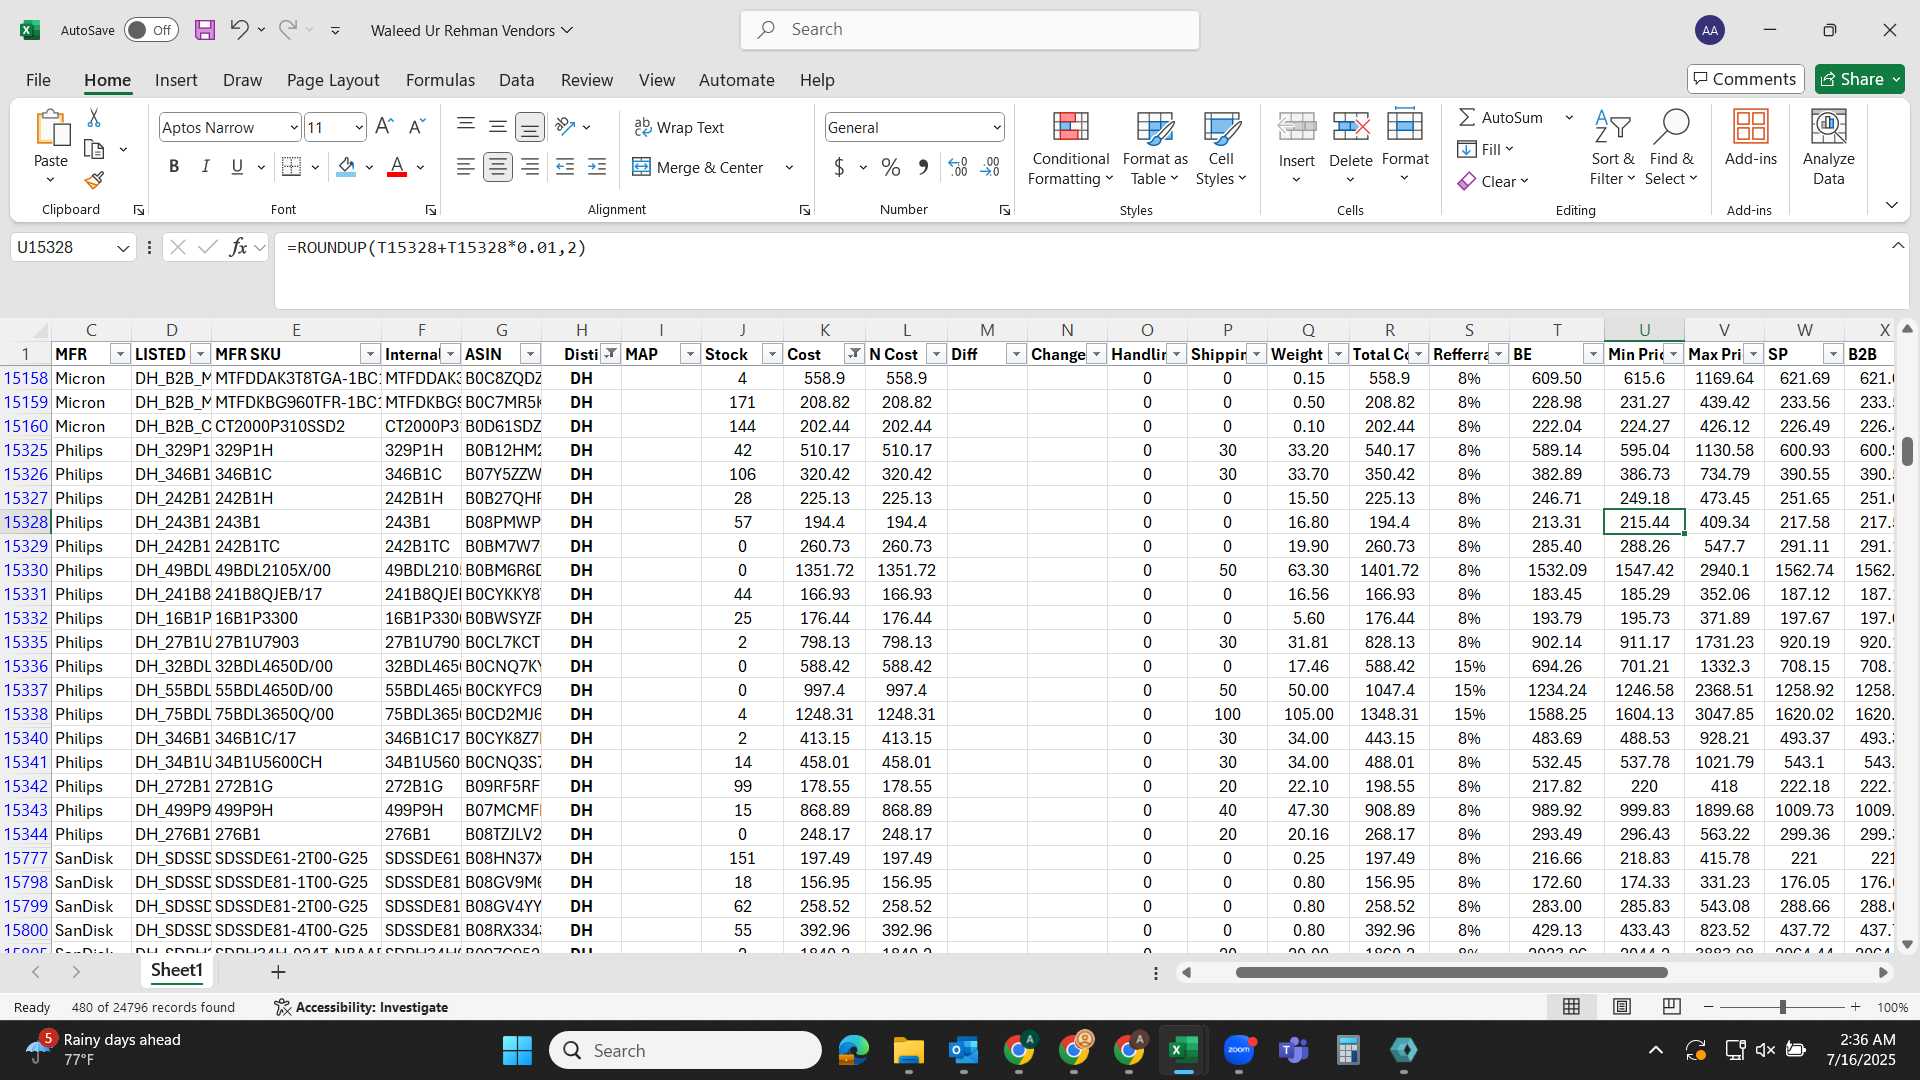Image resolution: width=1920 pixels, height=1080 pixels.
Task: Apply Percent Style format
Action: pyautogui.click(x=891, y=167)
